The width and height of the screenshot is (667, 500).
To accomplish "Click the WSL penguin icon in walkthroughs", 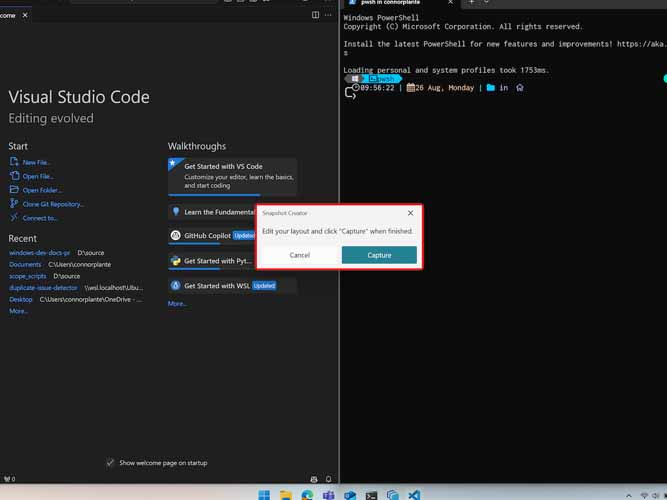I will coord(175,286).
